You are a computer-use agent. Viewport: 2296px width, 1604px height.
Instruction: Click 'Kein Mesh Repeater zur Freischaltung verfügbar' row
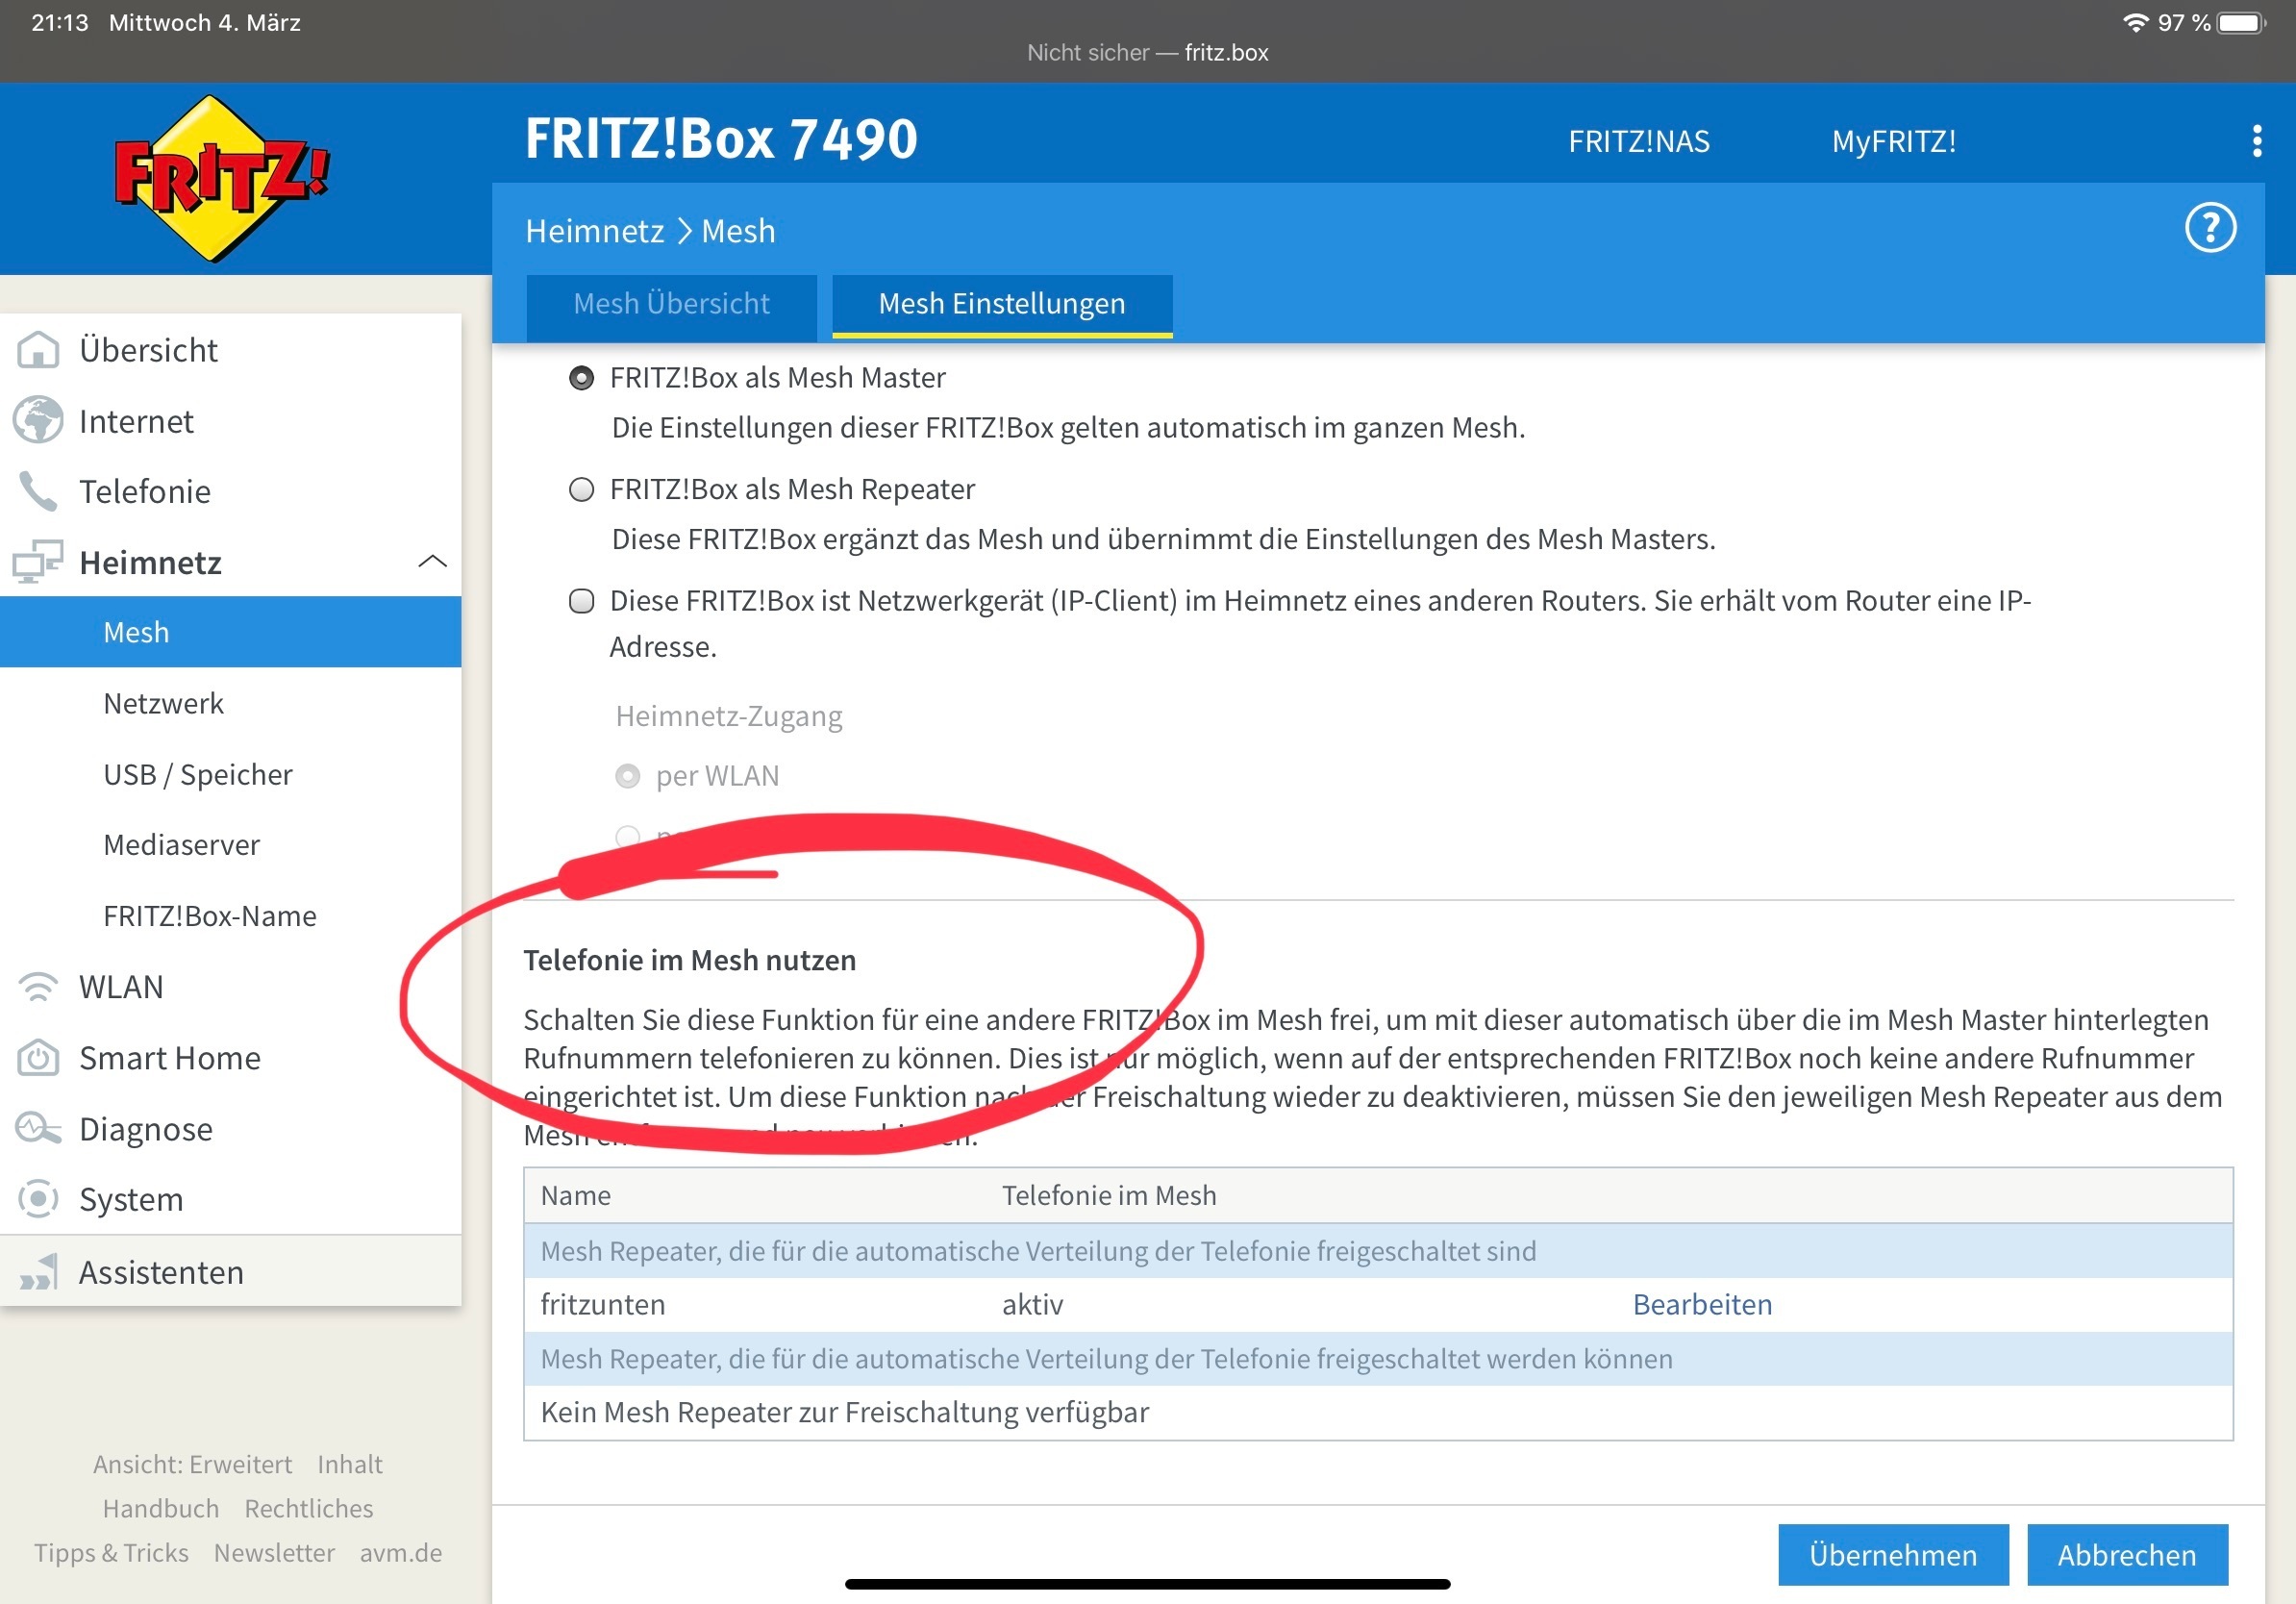(1377, 1412)
